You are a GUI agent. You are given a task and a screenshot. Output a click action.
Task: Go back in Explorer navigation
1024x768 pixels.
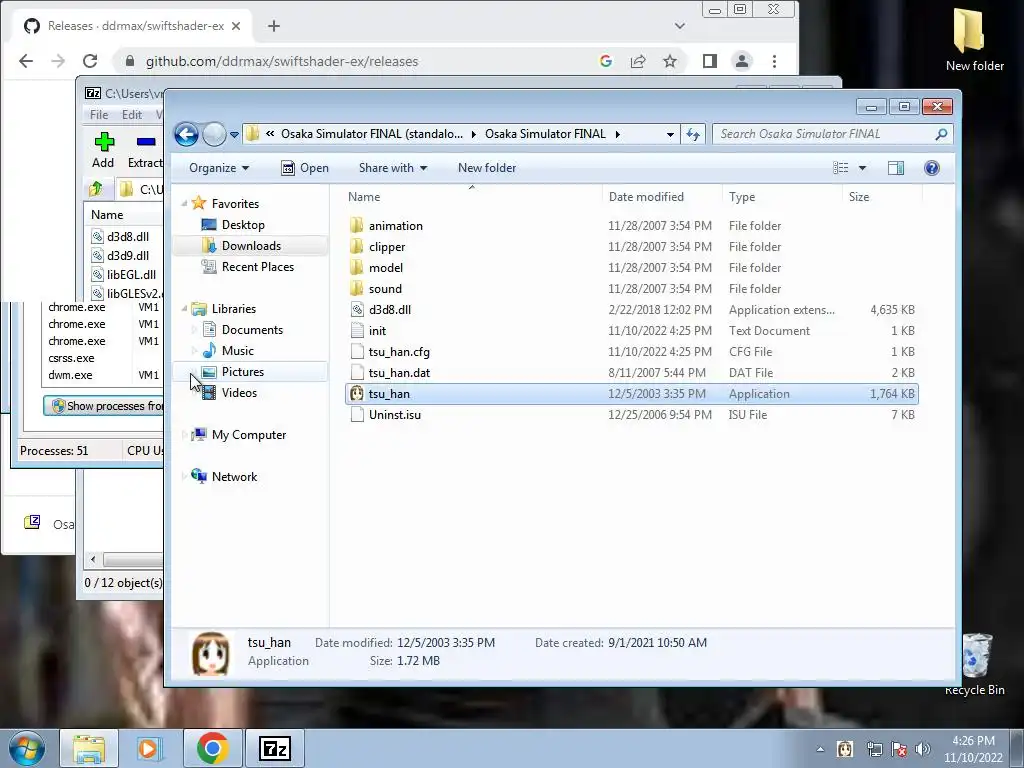click(186, 135)
